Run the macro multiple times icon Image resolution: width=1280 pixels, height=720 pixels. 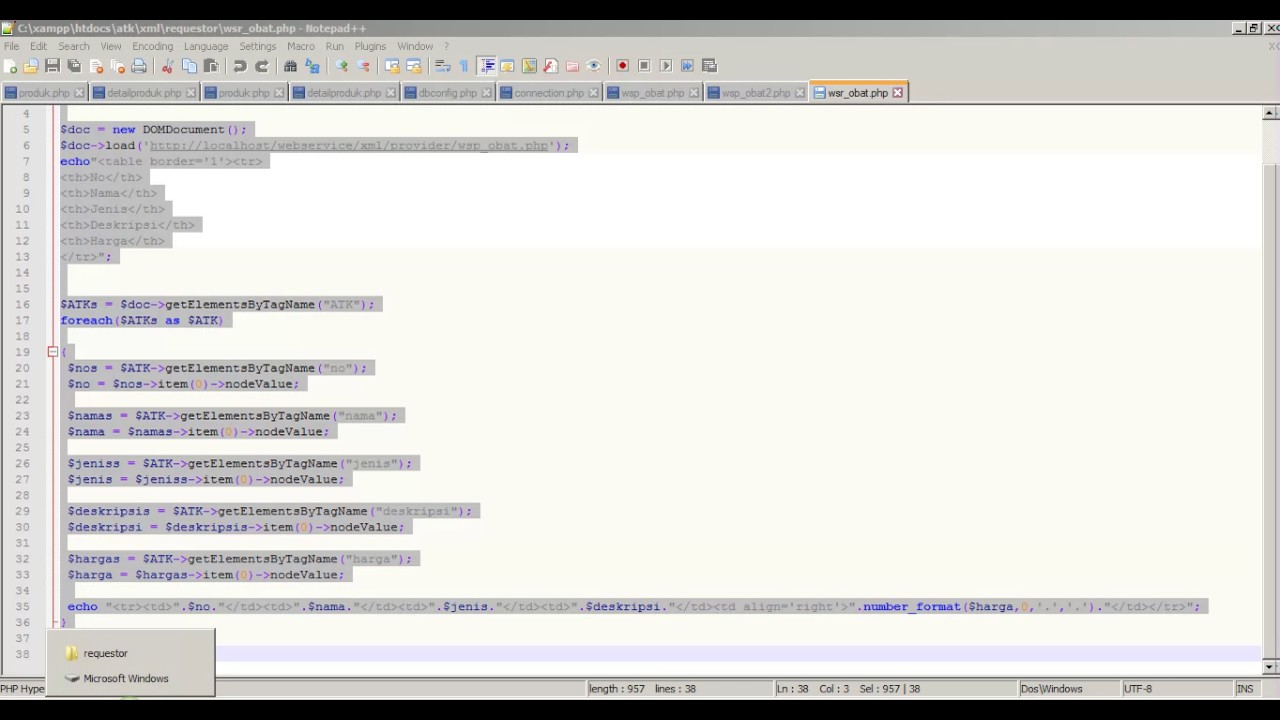tap(687, 66)
